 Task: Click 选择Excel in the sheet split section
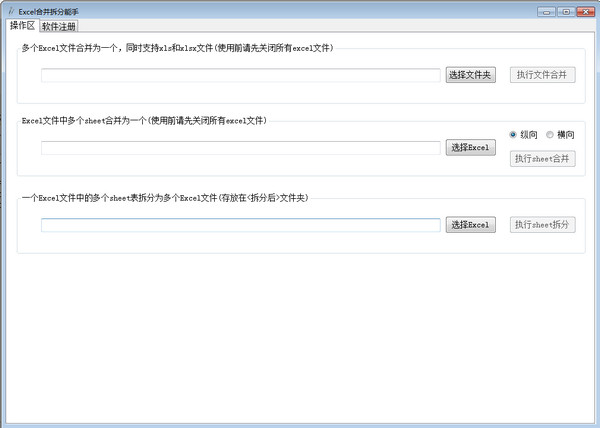[x=470, y=225]
